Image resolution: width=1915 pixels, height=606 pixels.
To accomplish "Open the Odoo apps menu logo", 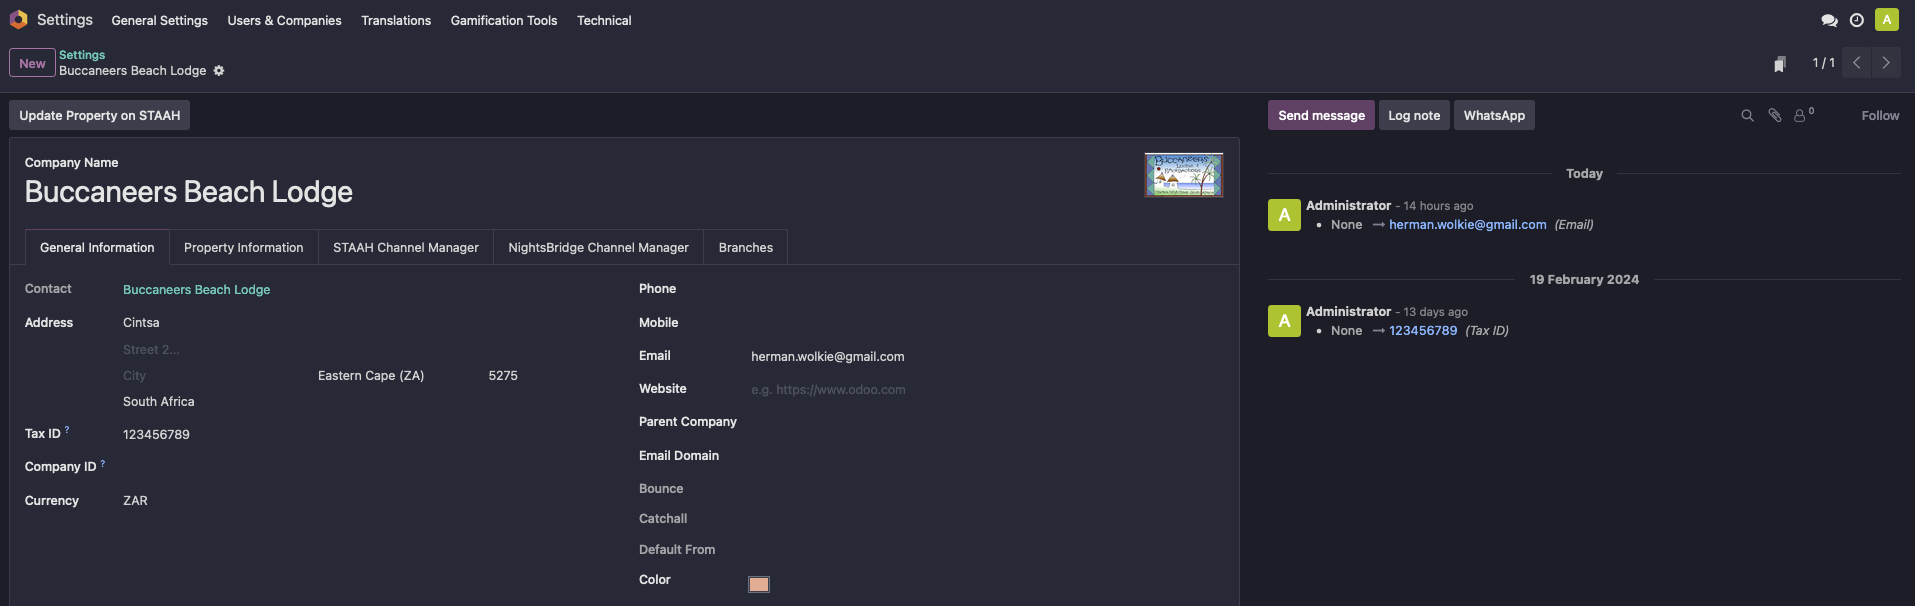I will [18, 19].
